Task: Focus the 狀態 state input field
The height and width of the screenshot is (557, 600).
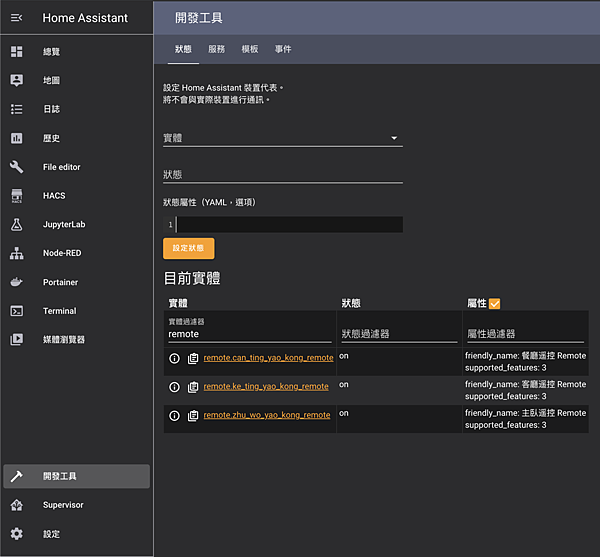Action: [283, 175]
